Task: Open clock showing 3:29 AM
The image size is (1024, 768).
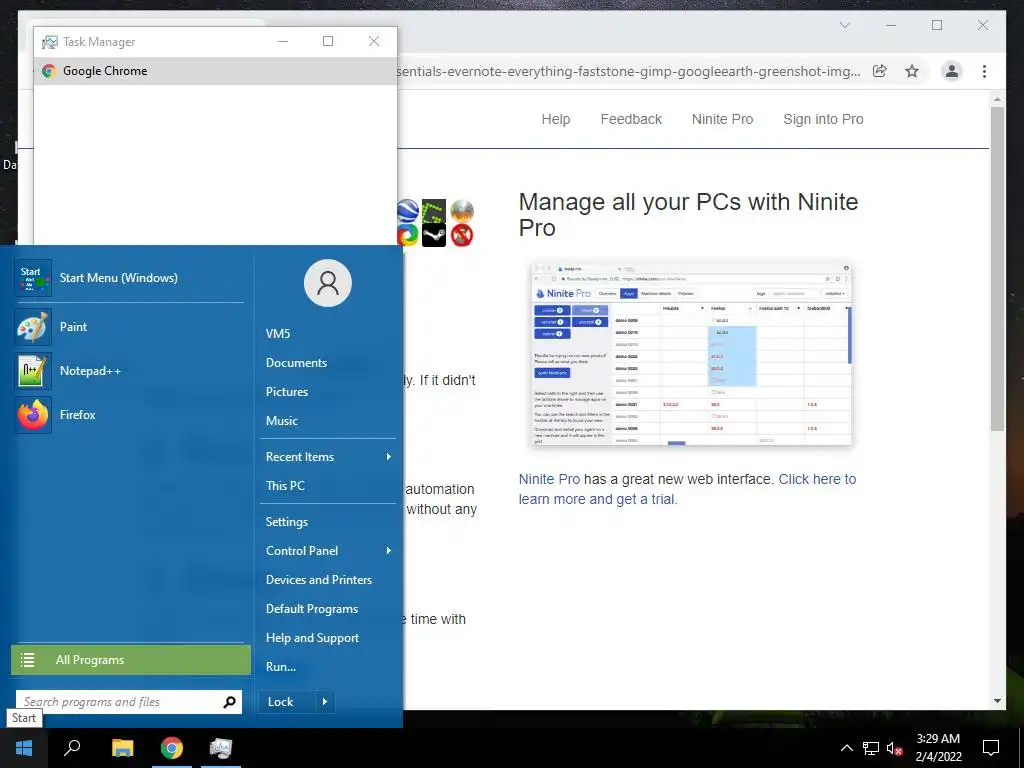Action: 938,748
